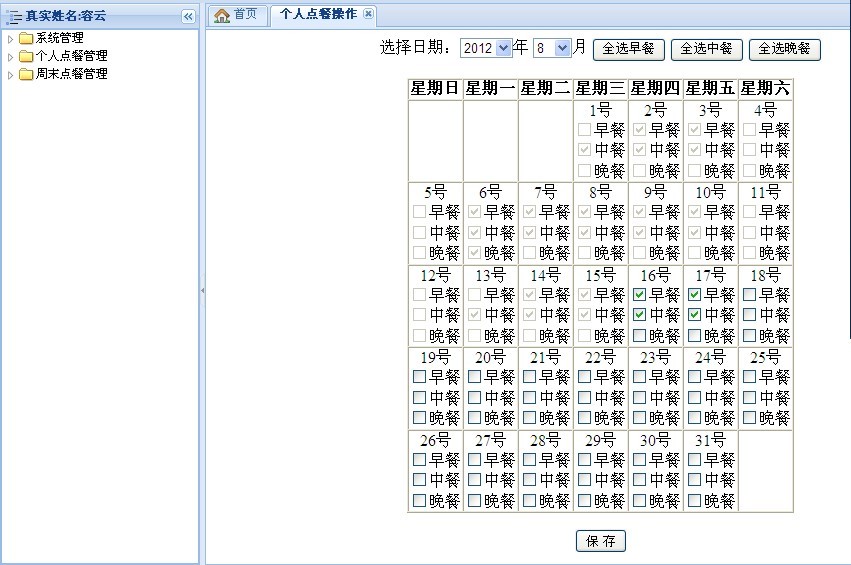Image resolution: width=851 pixels, height=565 pixels.
Task: Switch to the 首页 tab
Action: point(238,15)
